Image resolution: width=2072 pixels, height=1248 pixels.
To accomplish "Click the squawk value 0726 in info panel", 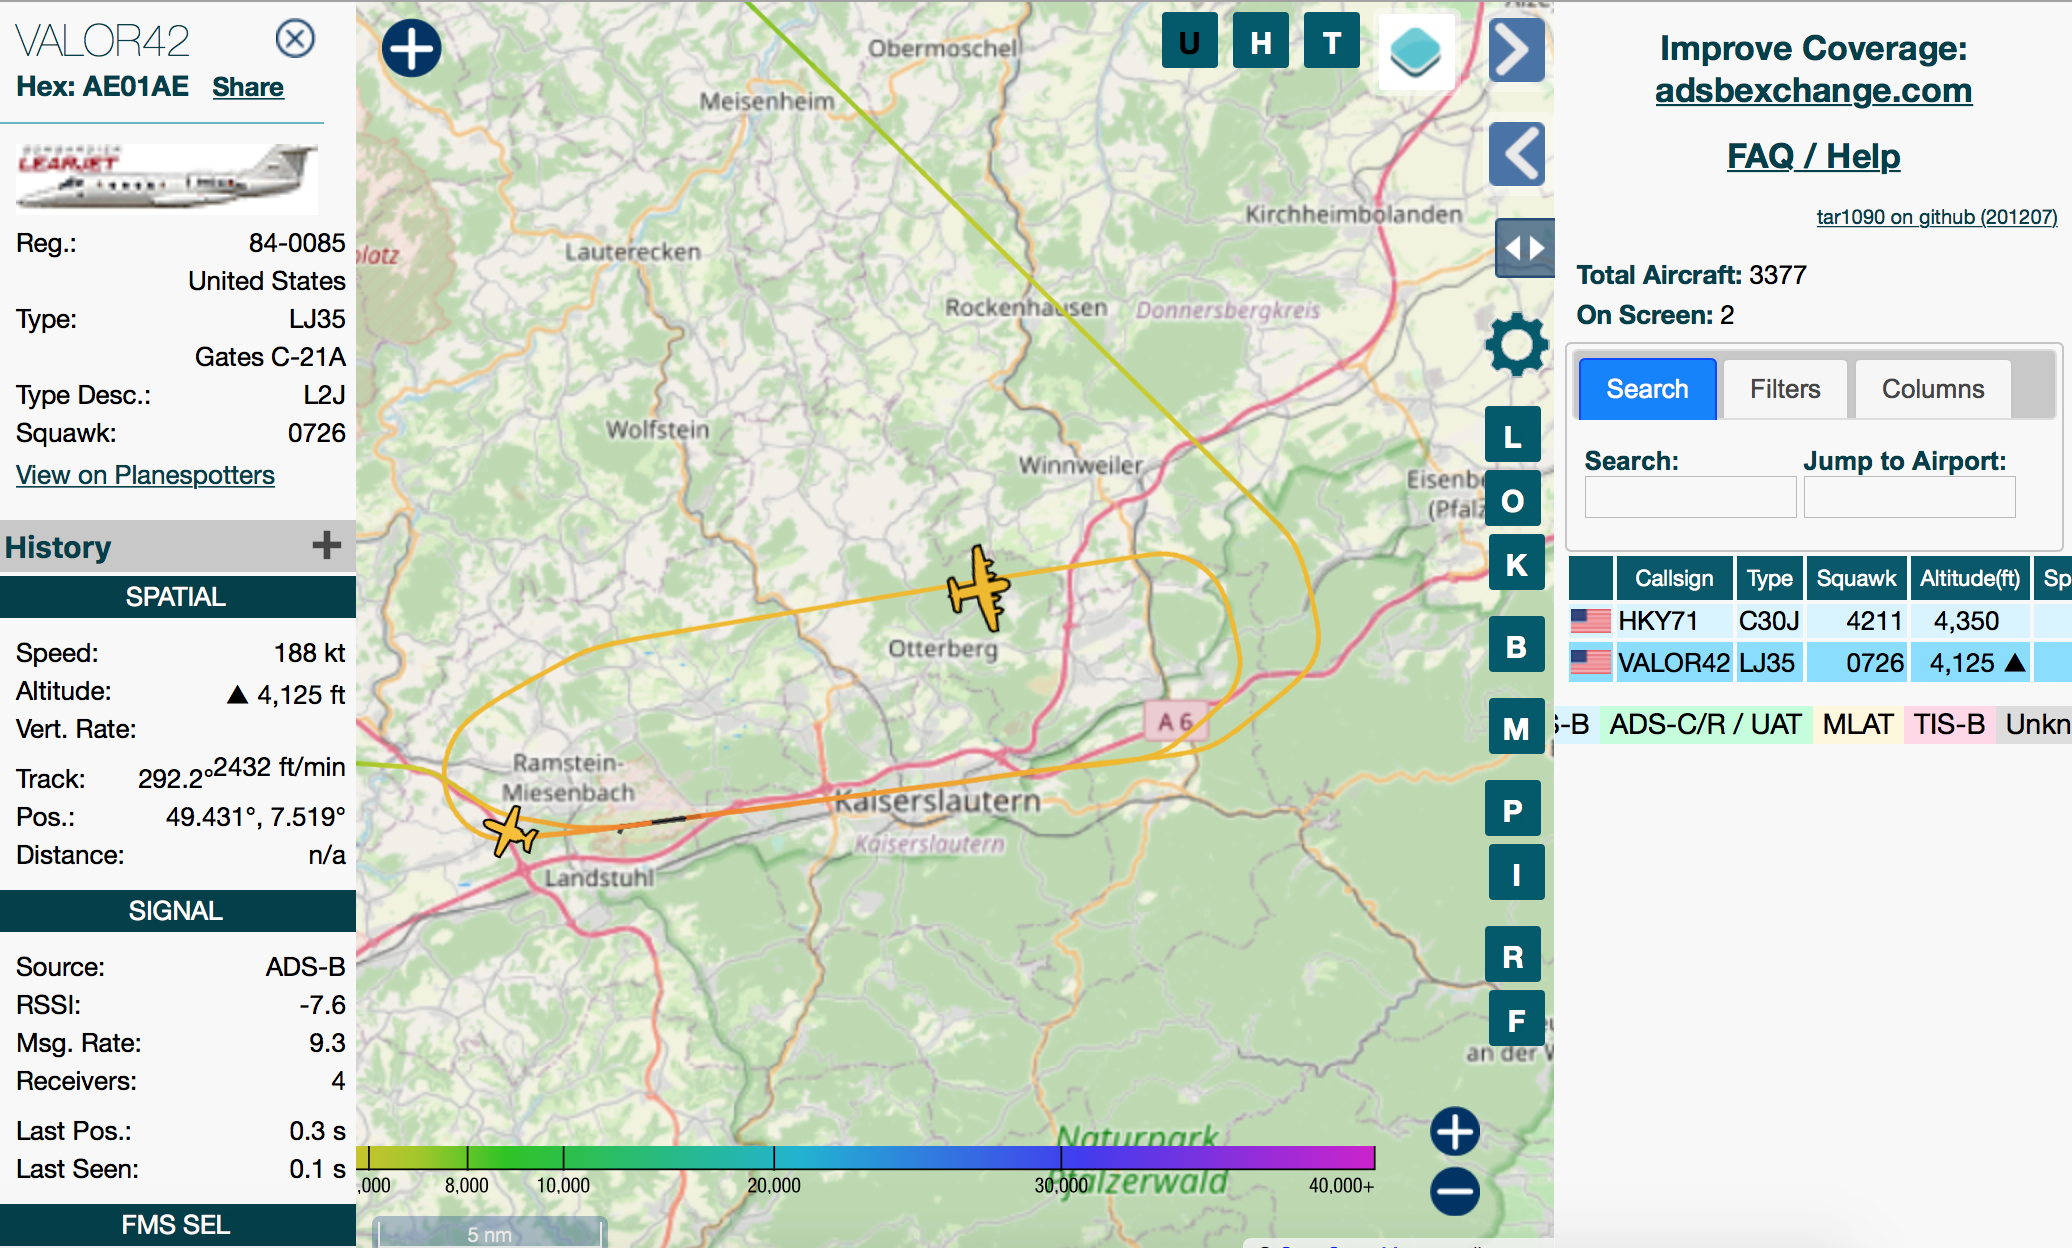I will (x=316, y=433).
